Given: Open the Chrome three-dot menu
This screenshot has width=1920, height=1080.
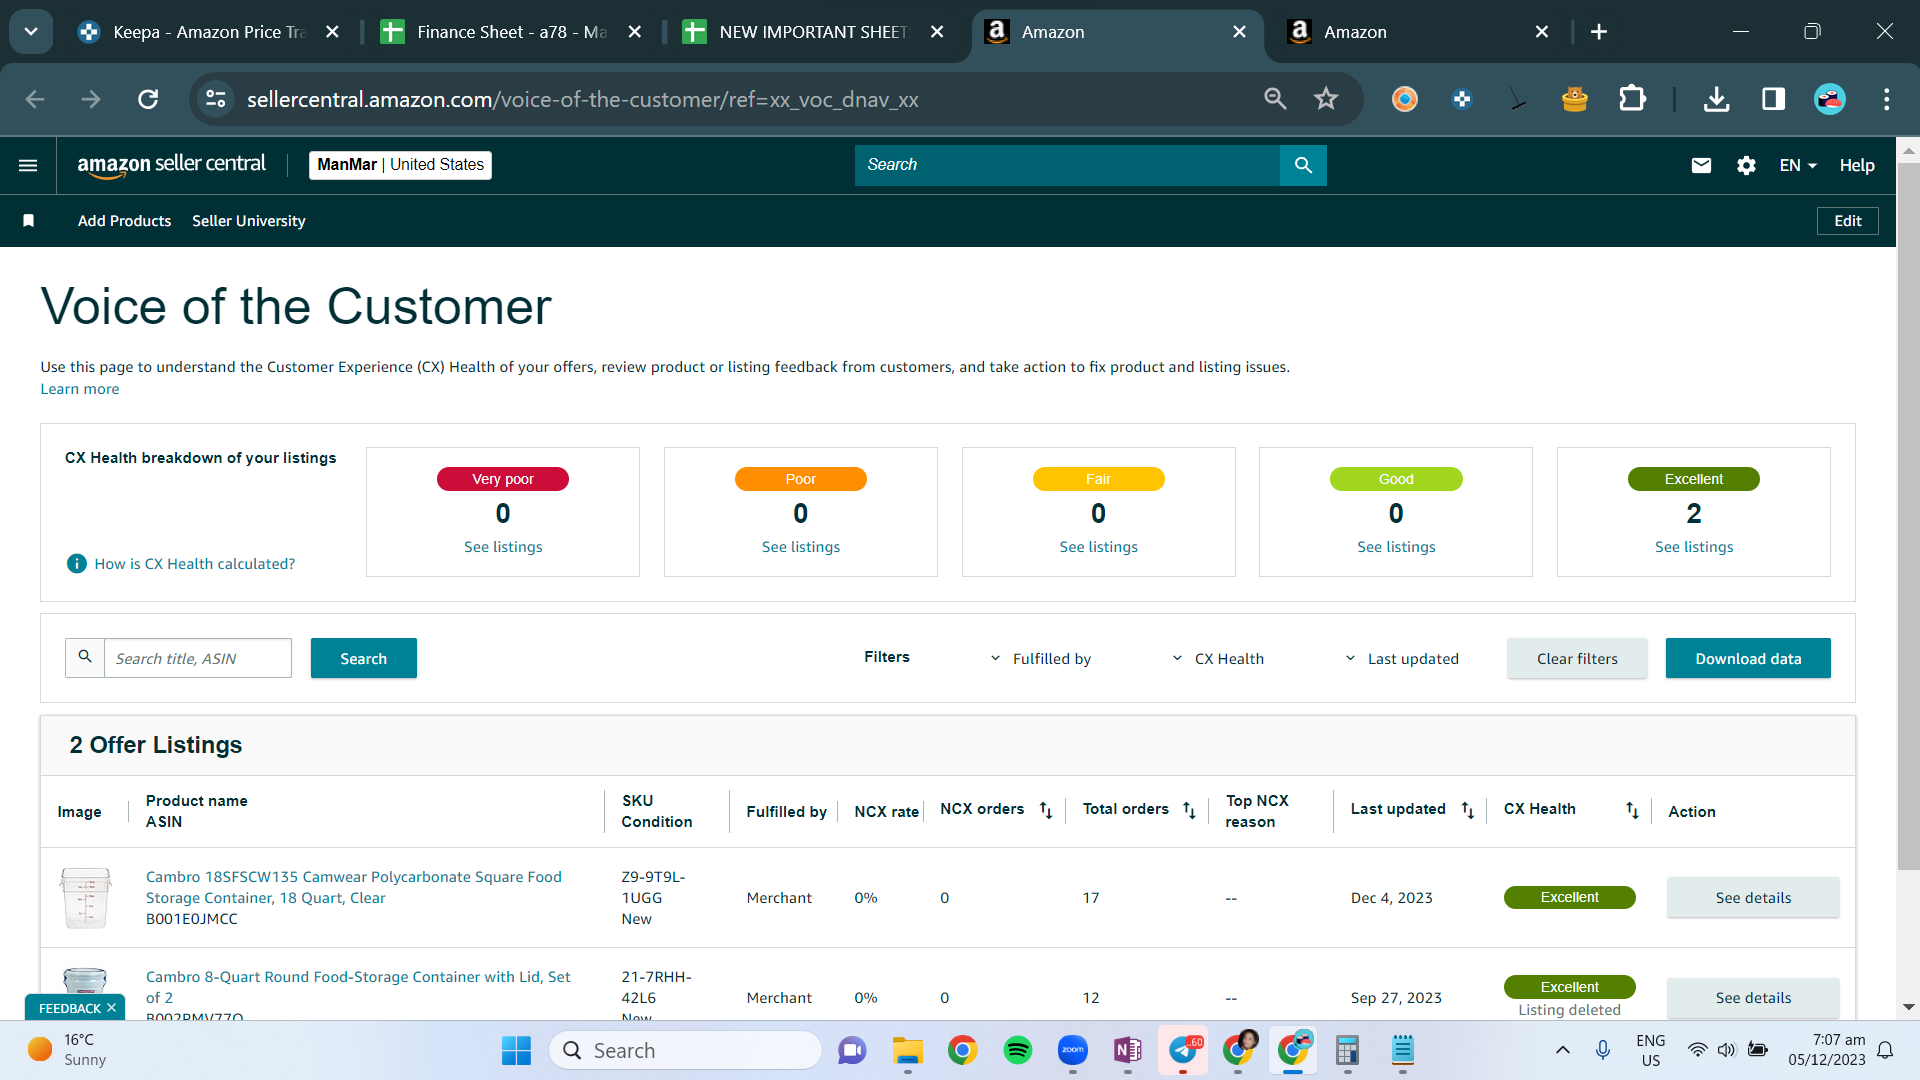Looking at the screenshot, I should [x=1887, y=99].
